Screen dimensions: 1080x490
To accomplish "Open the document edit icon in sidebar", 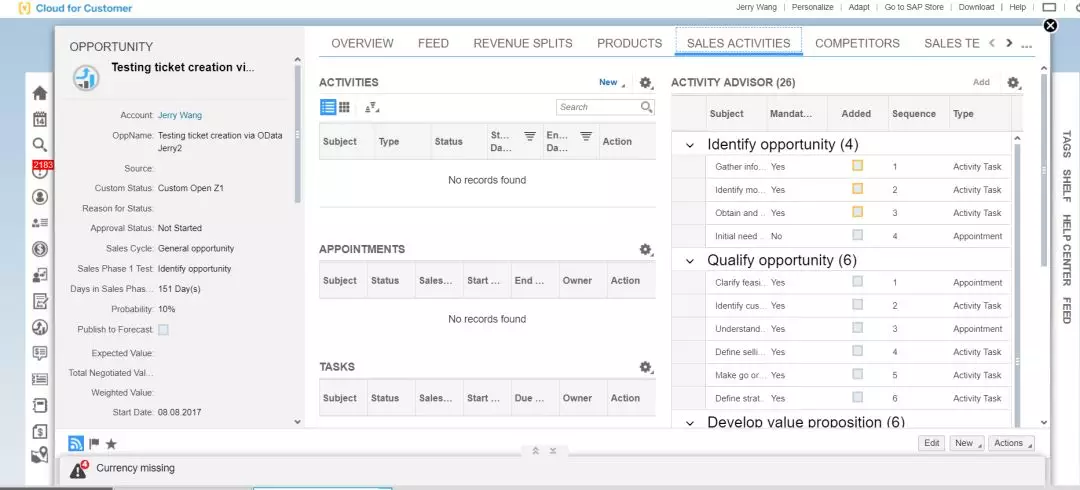I will click(x=40, y=301).
